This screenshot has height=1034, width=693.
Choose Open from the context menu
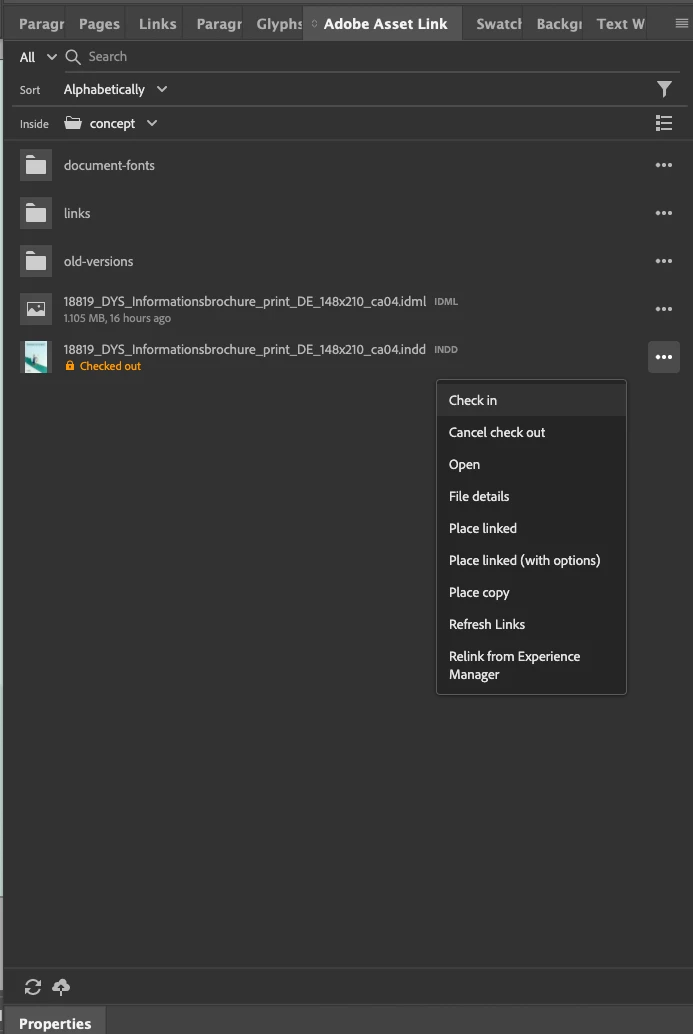click(x=531, y=464)
